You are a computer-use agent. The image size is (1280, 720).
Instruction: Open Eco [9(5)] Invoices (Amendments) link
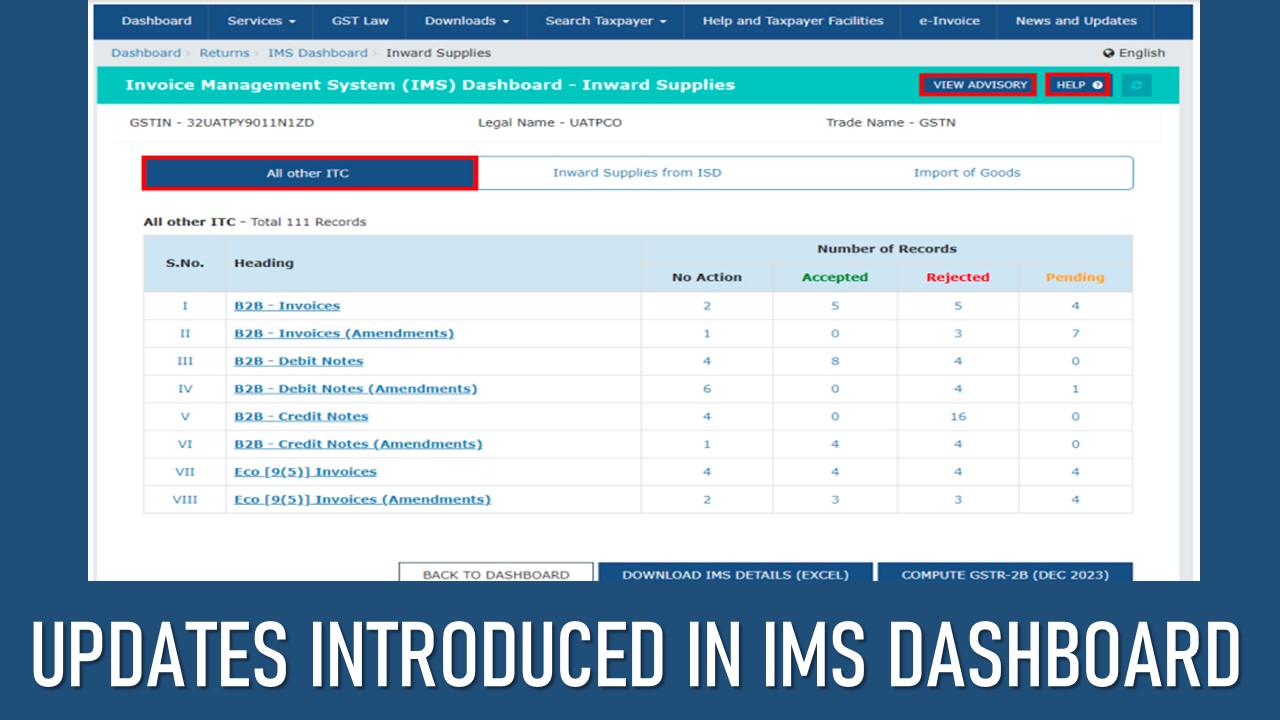point(363,499)
